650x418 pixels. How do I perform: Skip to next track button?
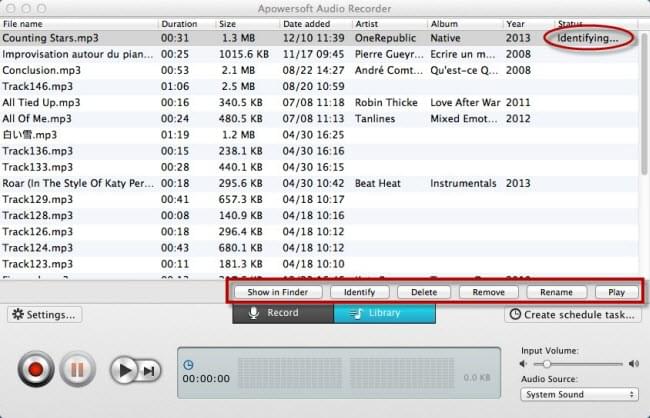[149, 370]
